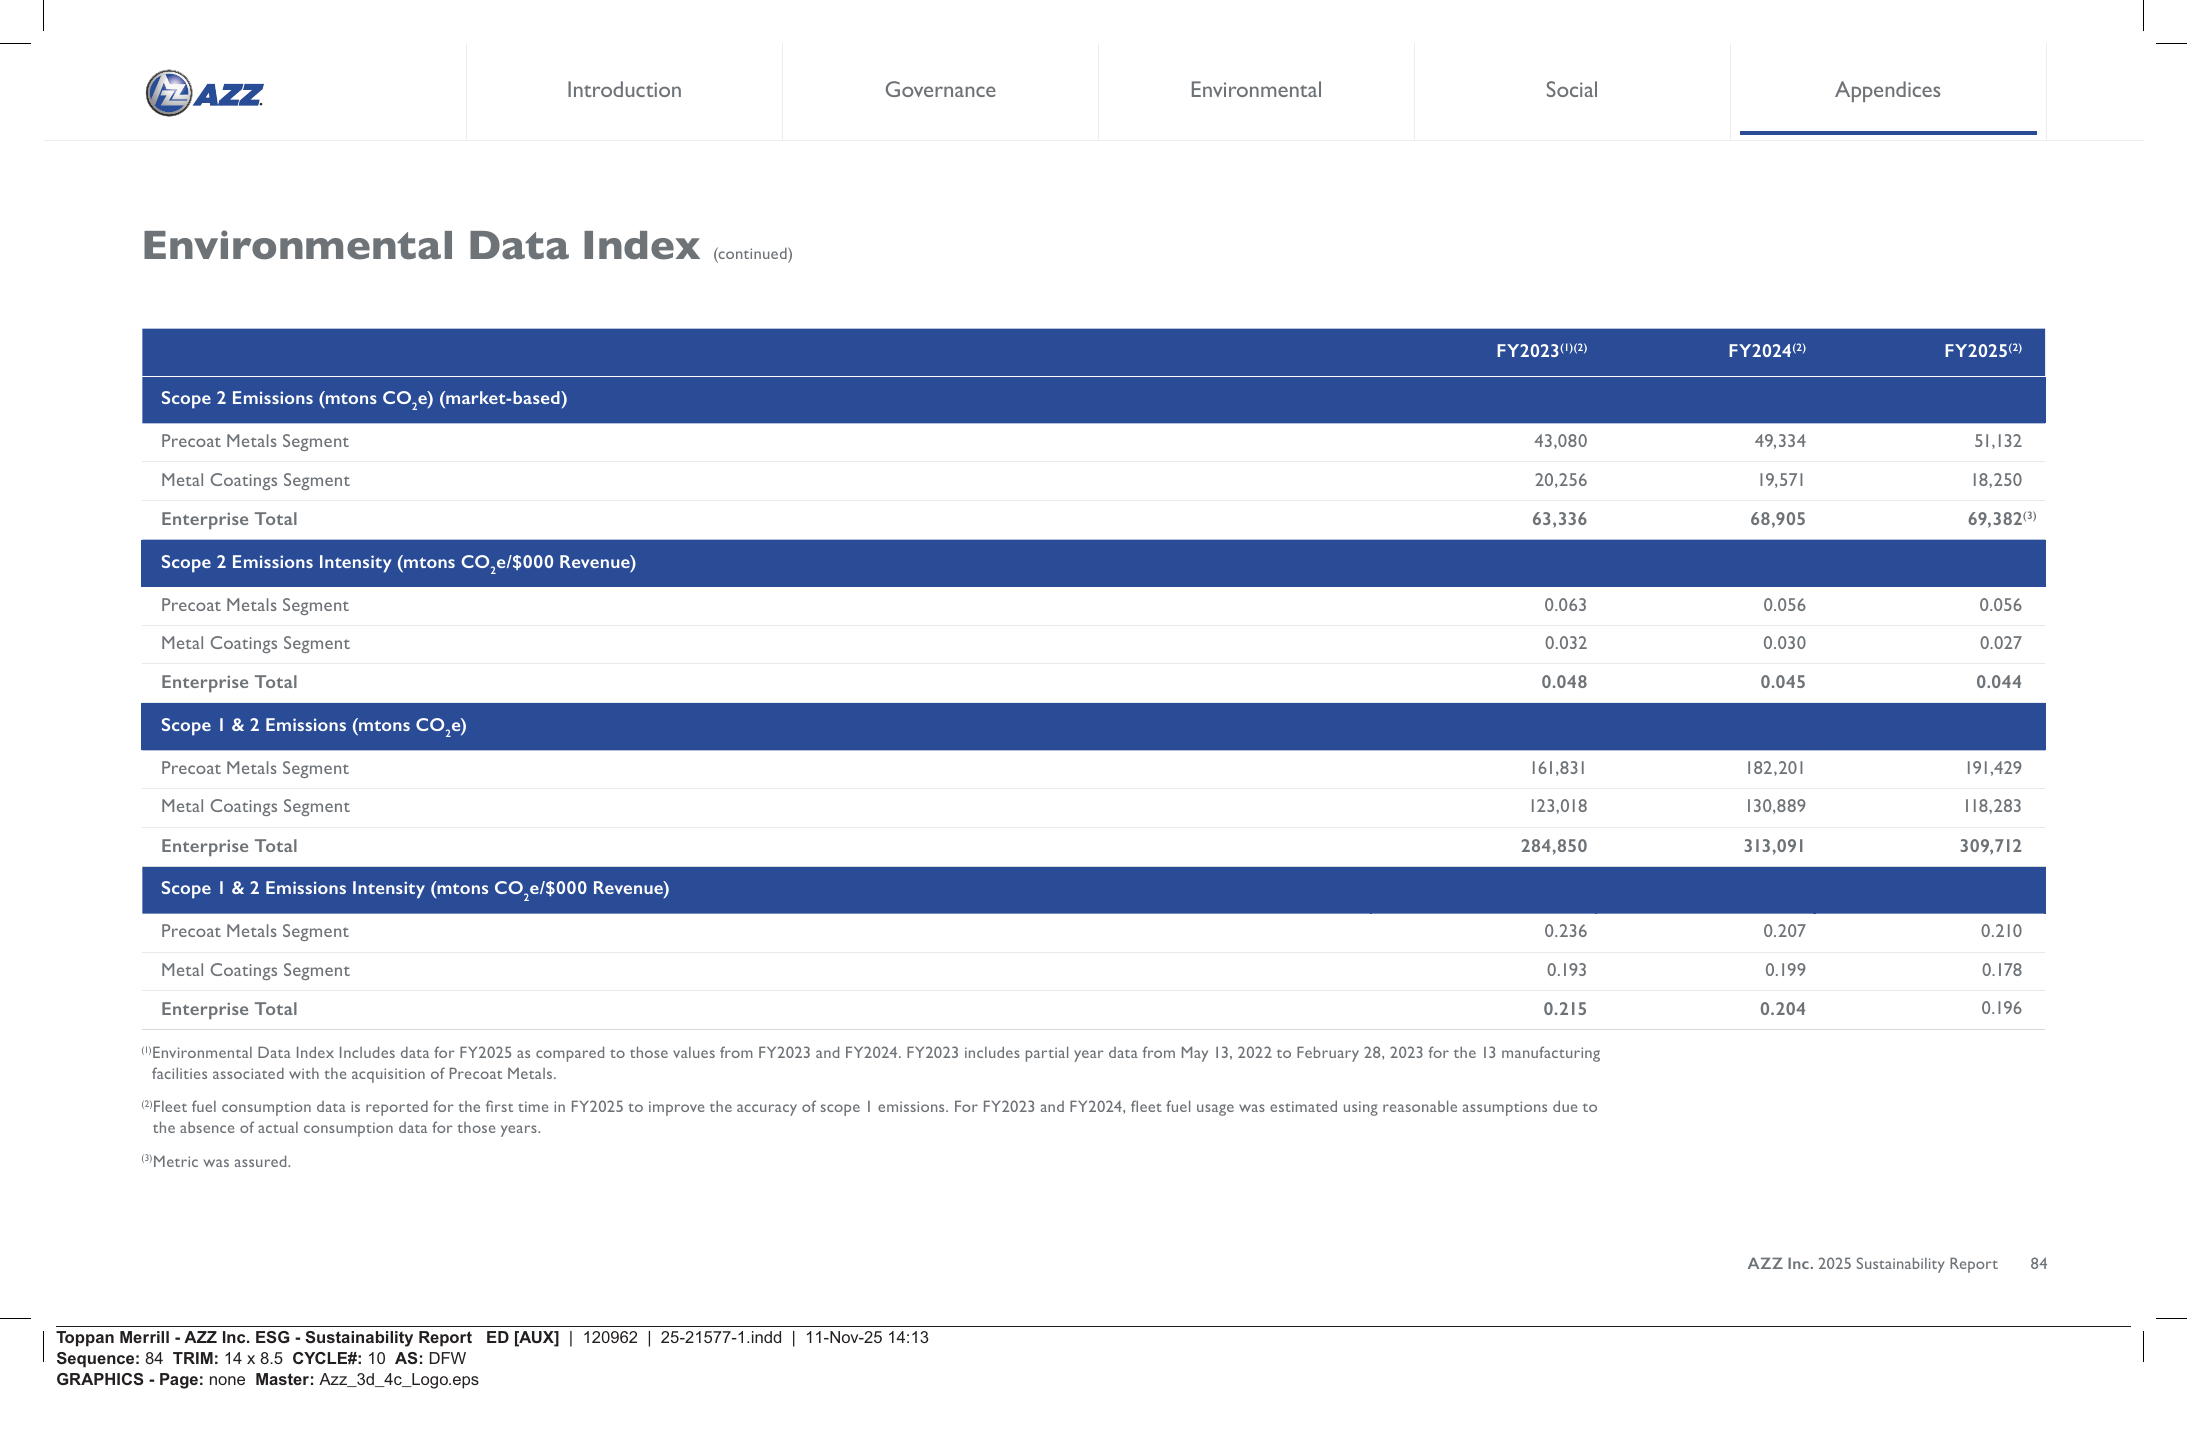
Task: Click the FY2025 column header
Action: (x=1982, y=350)
